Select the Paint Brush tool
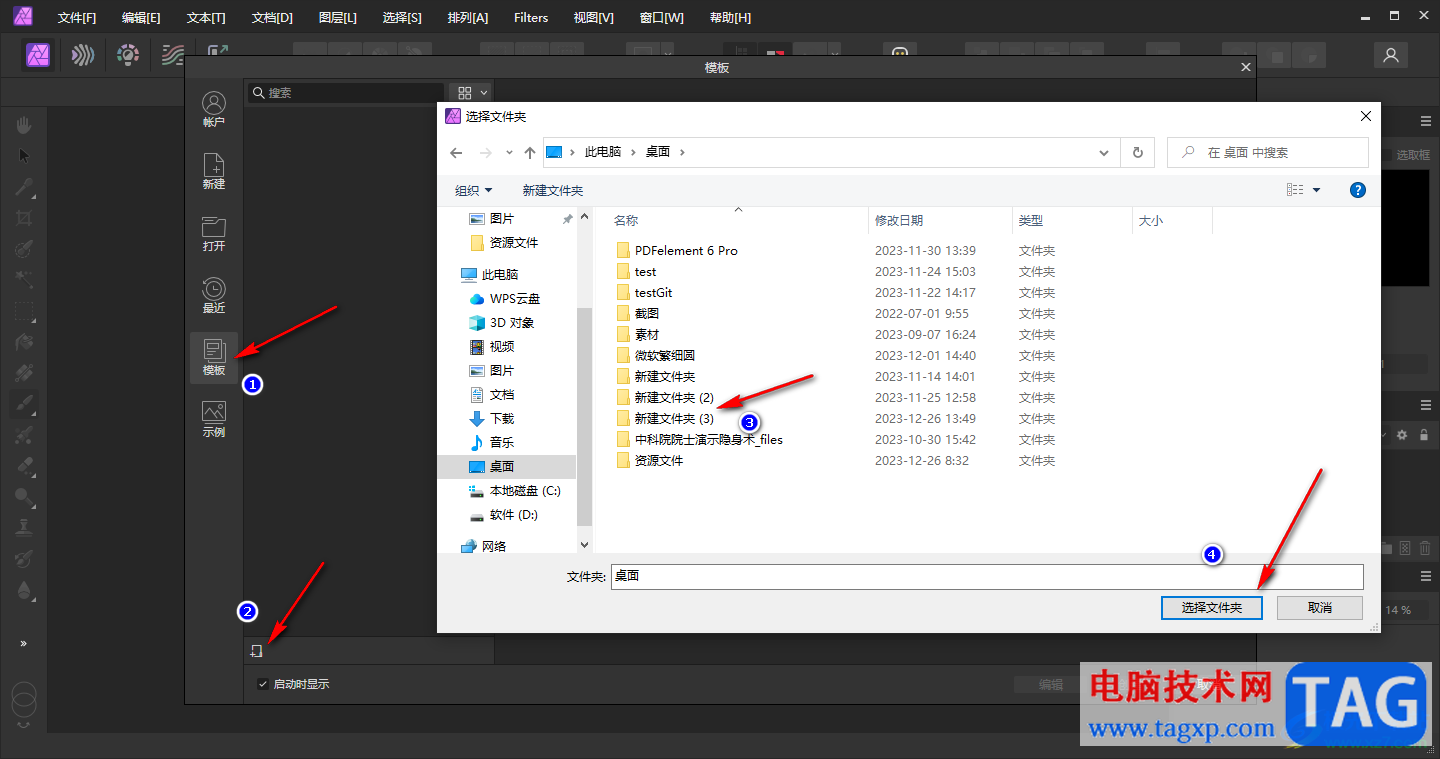1440x759 pixels. [24, 404]
